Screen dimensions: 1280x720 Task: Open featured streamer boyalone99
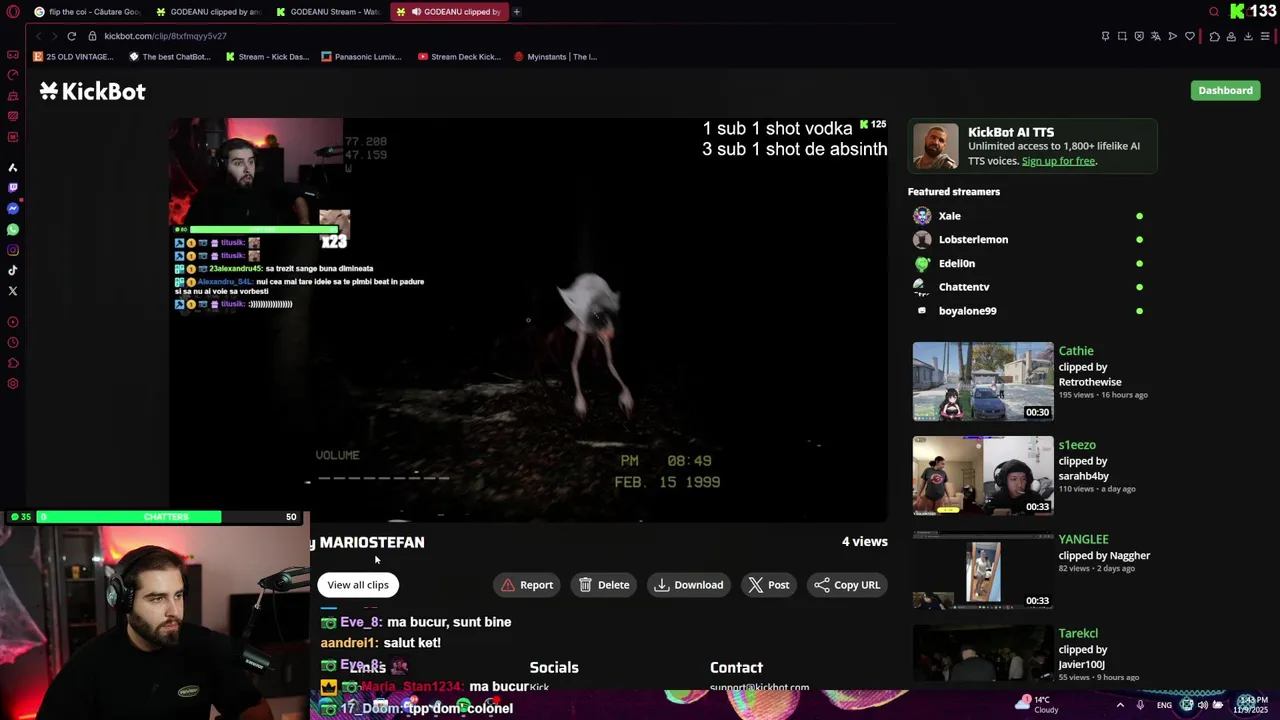pos(967,311)
